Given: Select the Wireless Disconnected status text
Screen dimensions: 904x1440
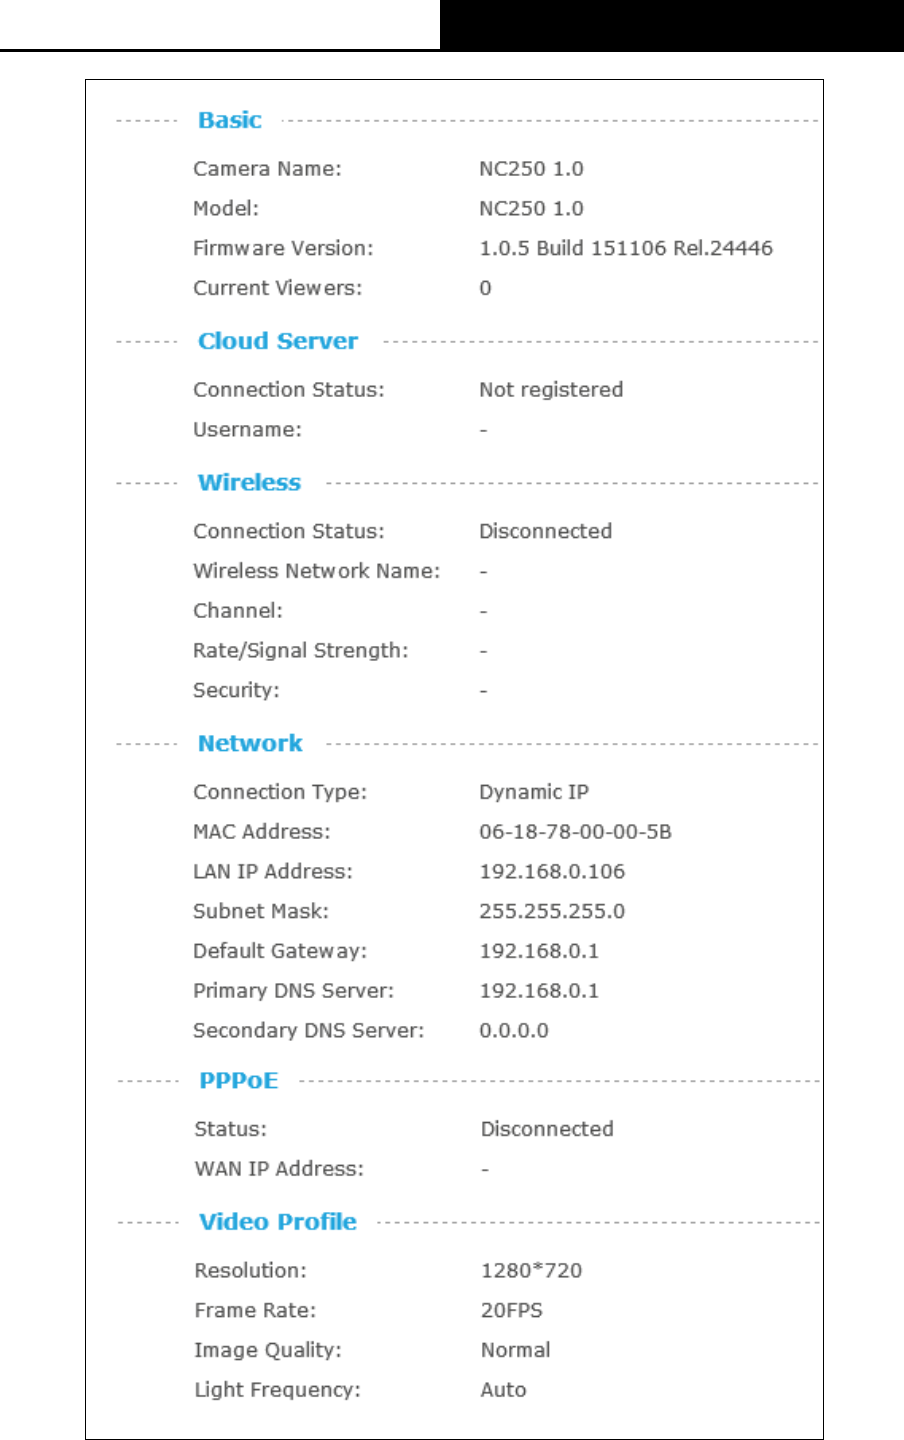Looking at the screenshot, I should tap(546, 531).
